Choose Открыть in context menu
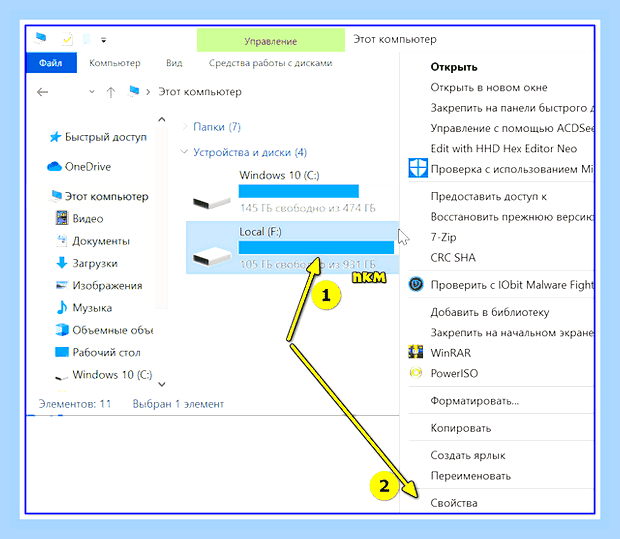The image size is (620, 539). pyautogui.click(x=454, y=67)
